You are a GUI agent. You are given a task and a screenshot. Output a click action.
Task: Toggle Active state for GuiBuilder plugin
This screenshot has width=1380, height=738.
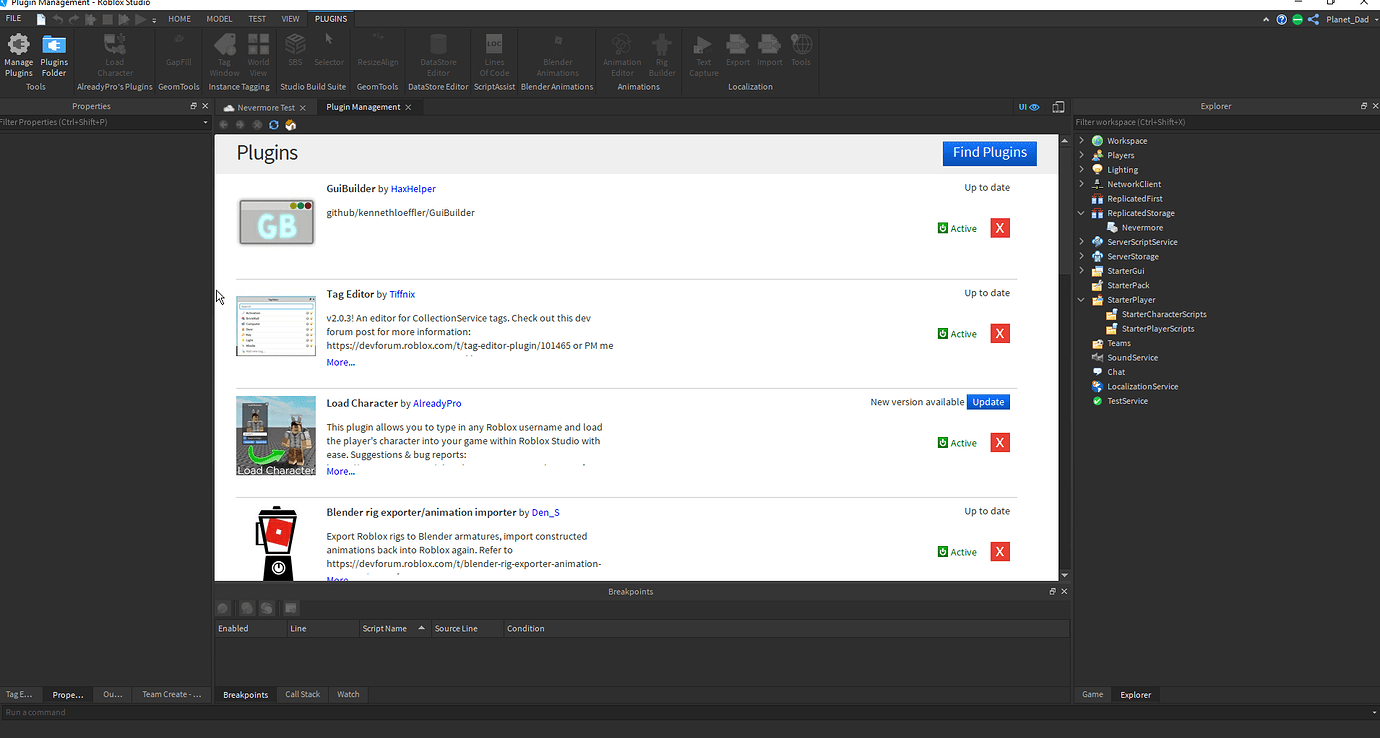(x=957, y=229)
